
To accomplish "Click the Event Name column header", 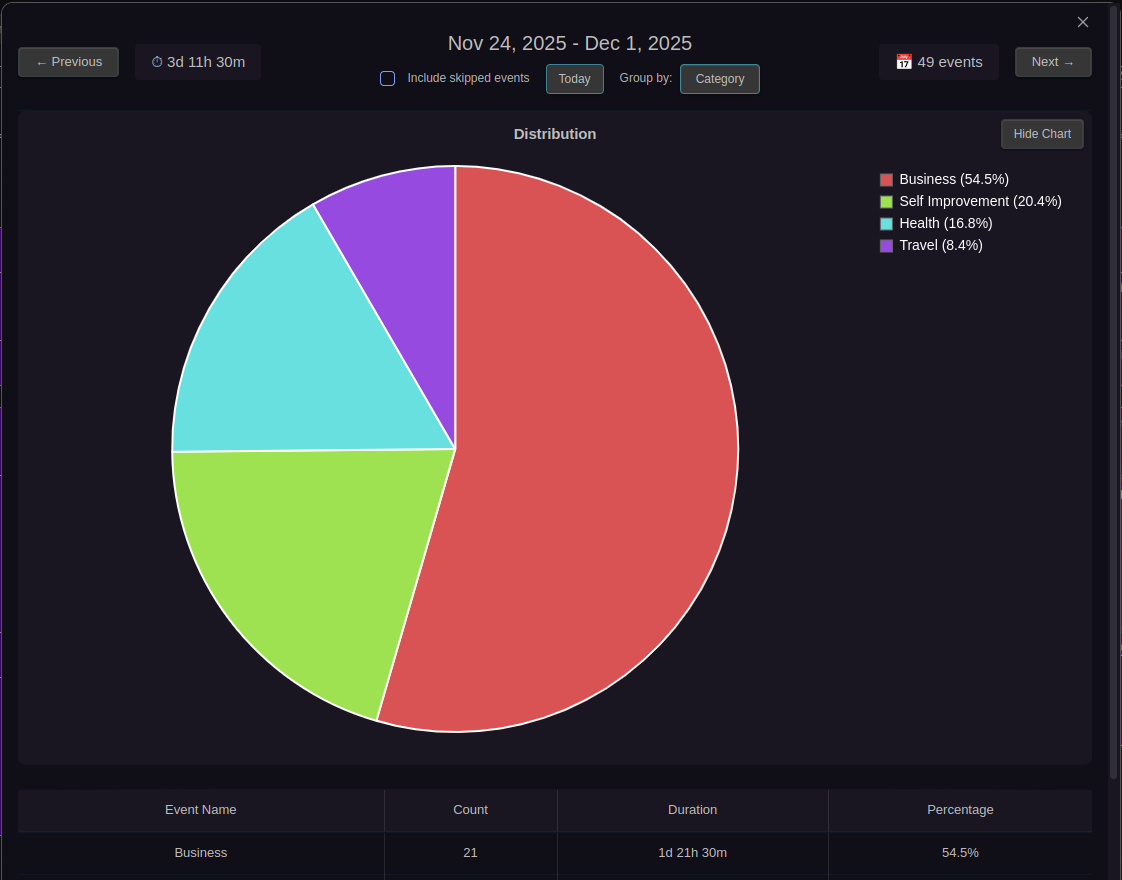I will 200,810.
